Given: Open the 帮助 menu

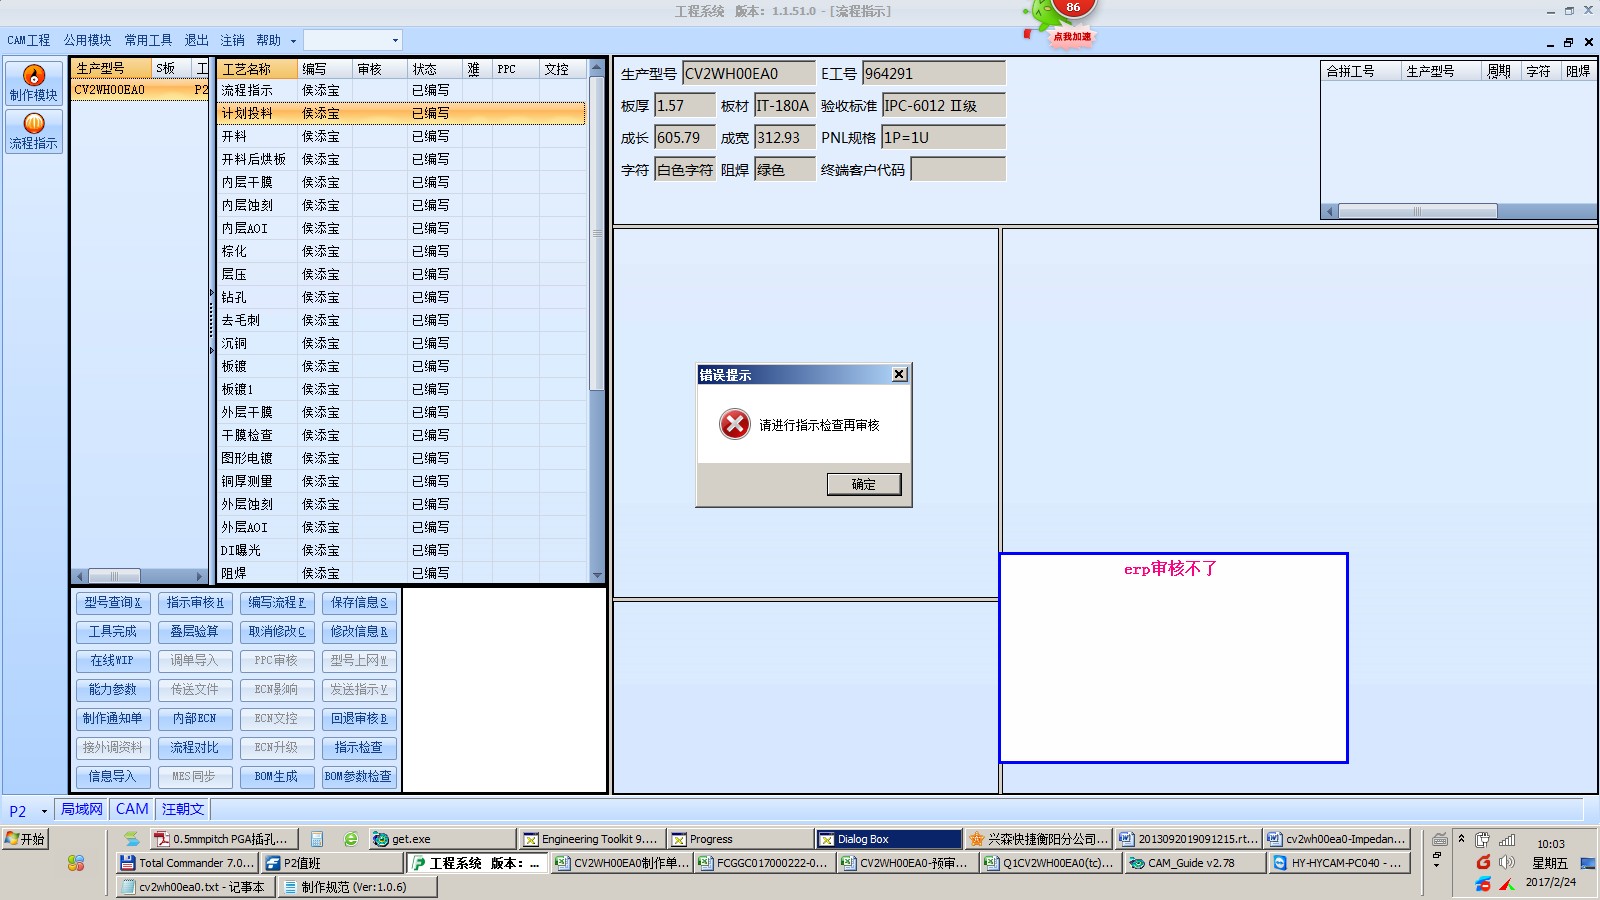Looking at the screenshot, I should tap(268, 40).
